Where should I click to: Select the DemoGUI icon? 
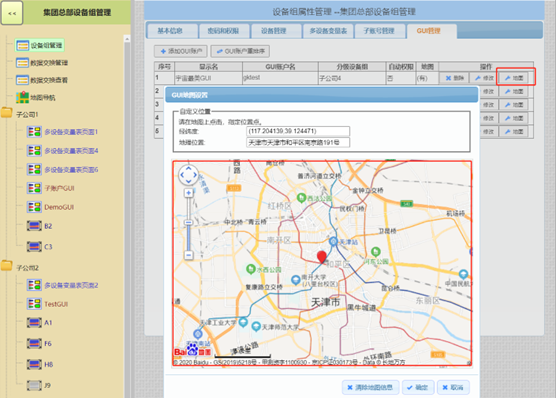(34, 207)
